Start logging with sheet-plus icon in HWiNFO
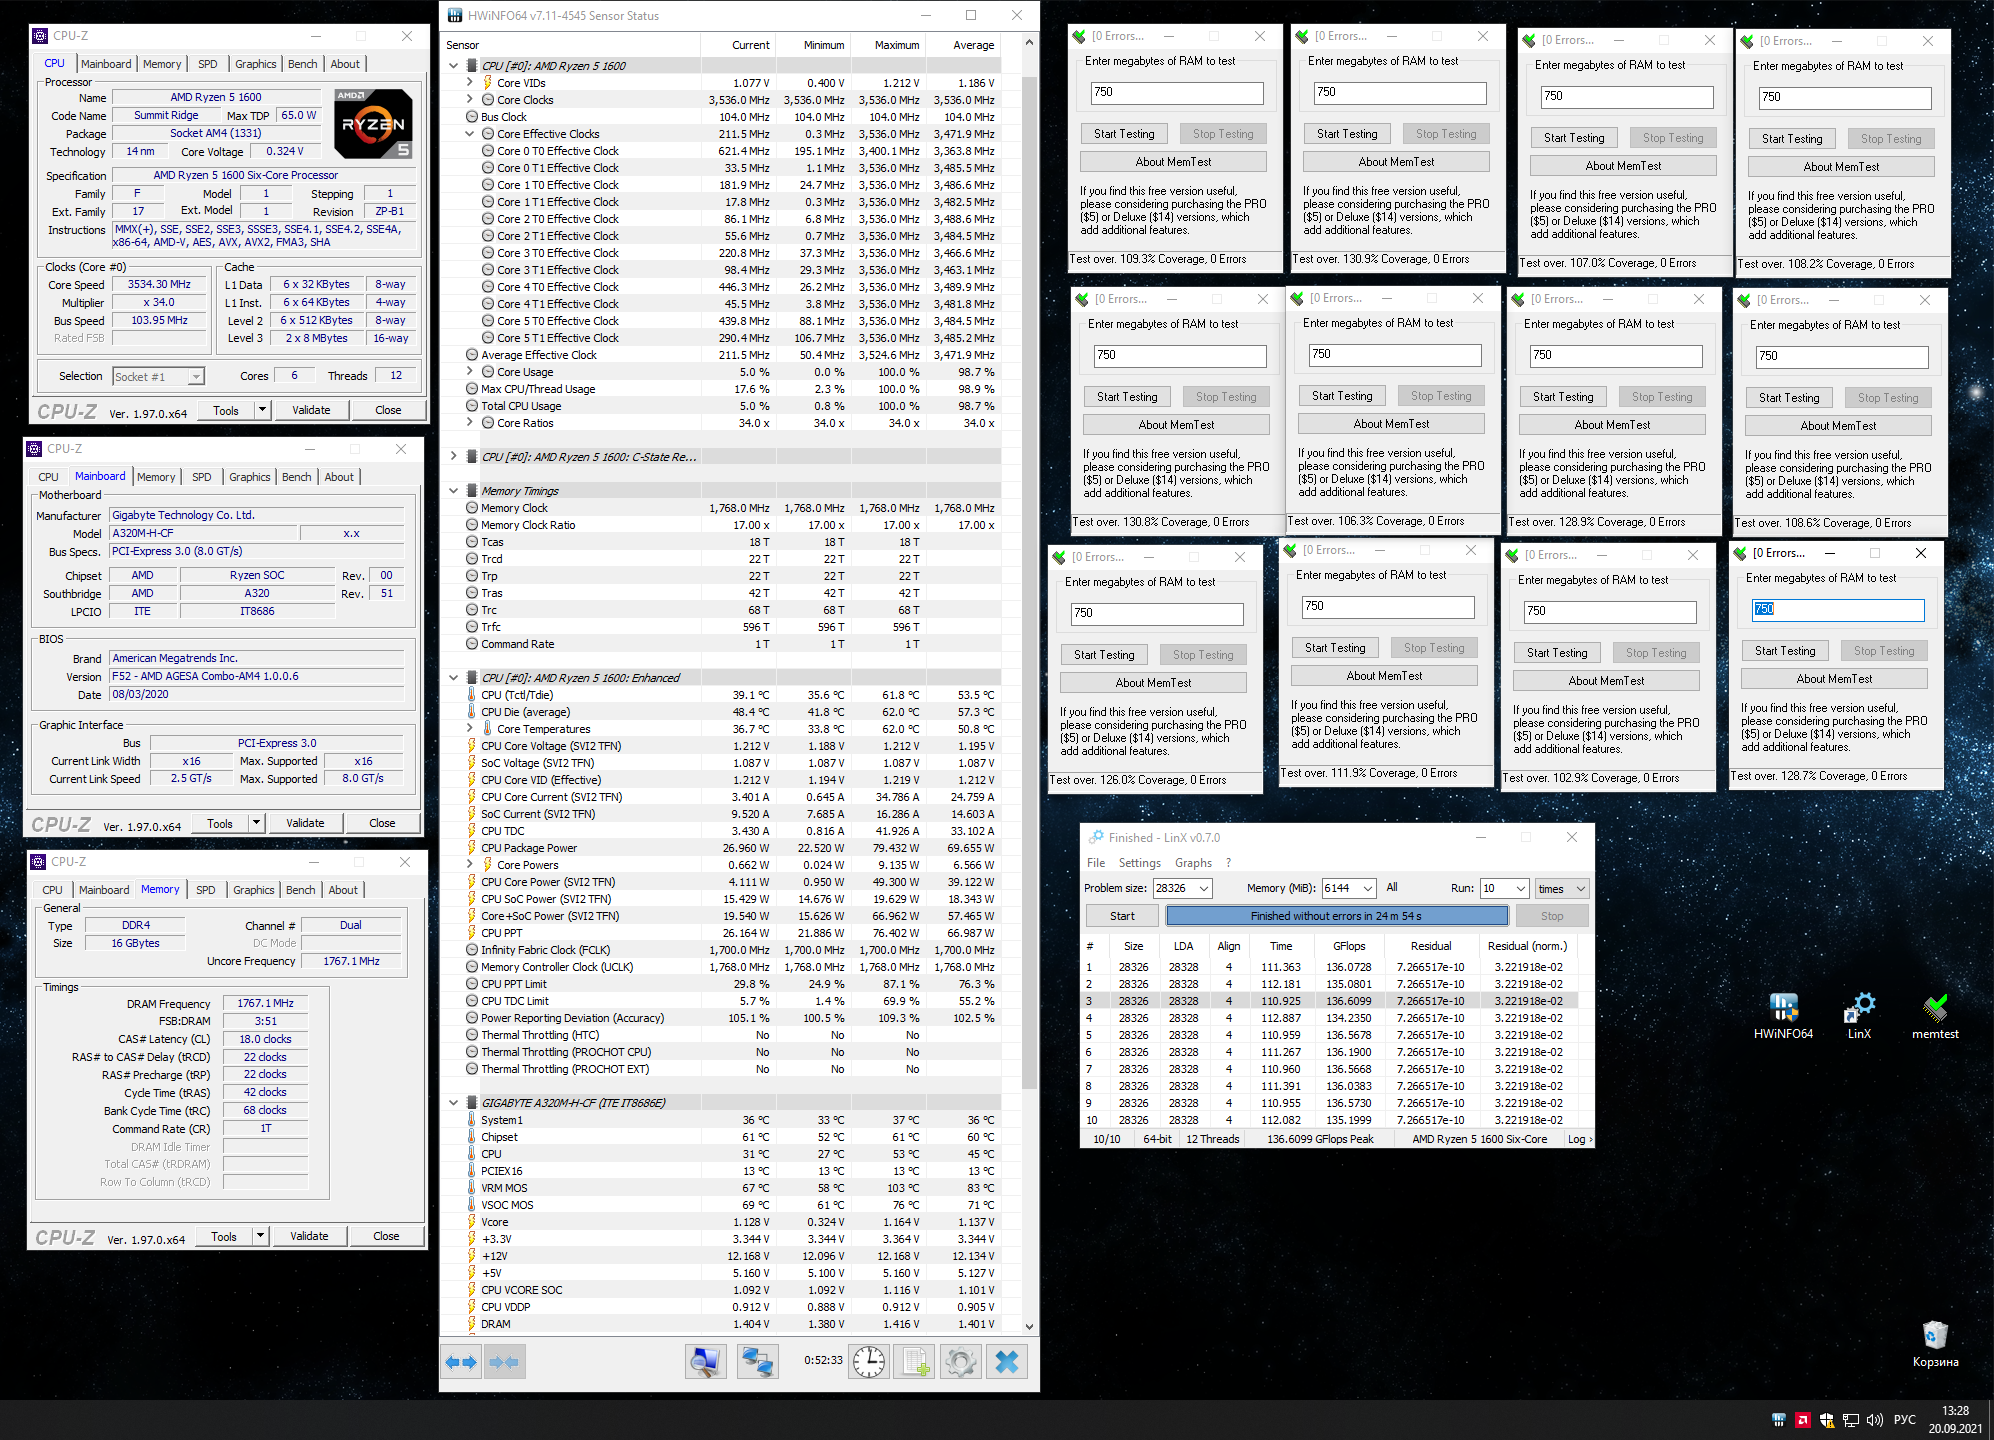Screen dimensions: 1994x1440 915,1362
